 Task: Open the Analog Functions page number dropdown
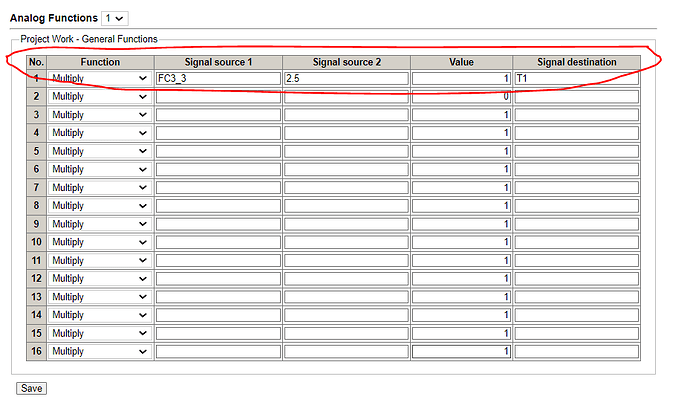114,18
